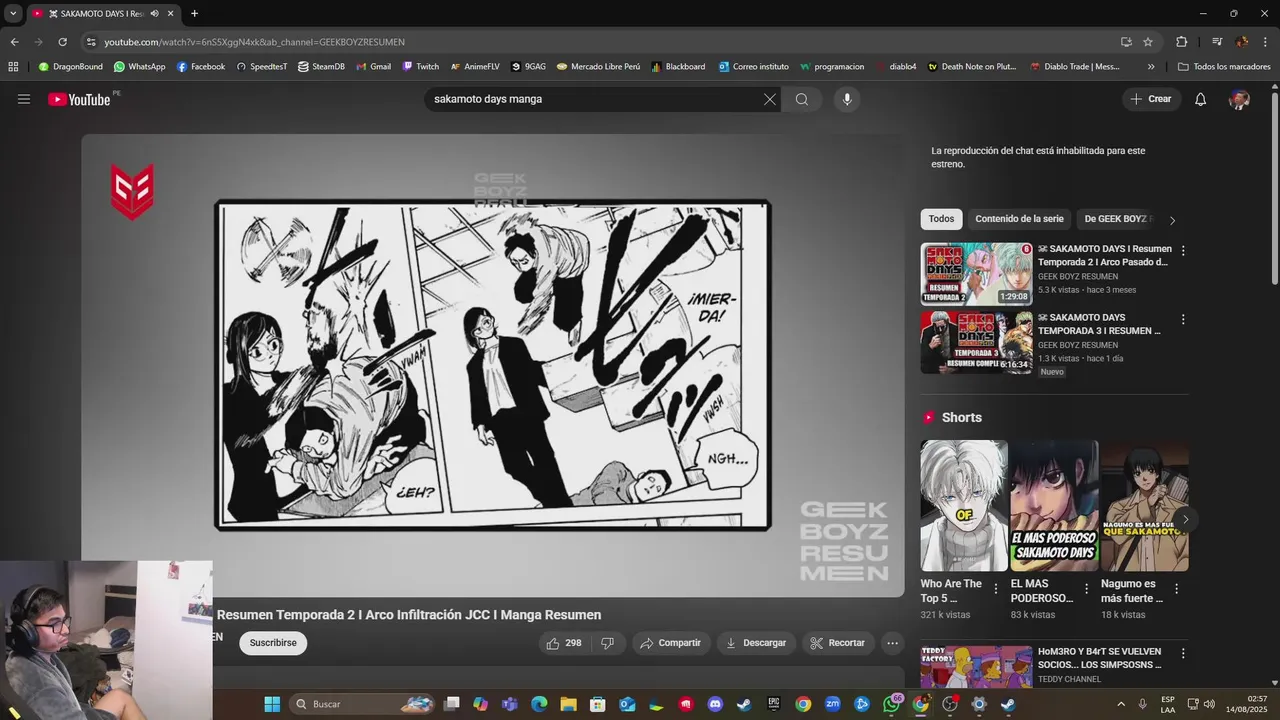This screenshot has height=720, width=1280.
Task: Click the Recortar clip button
Action: 837,643
